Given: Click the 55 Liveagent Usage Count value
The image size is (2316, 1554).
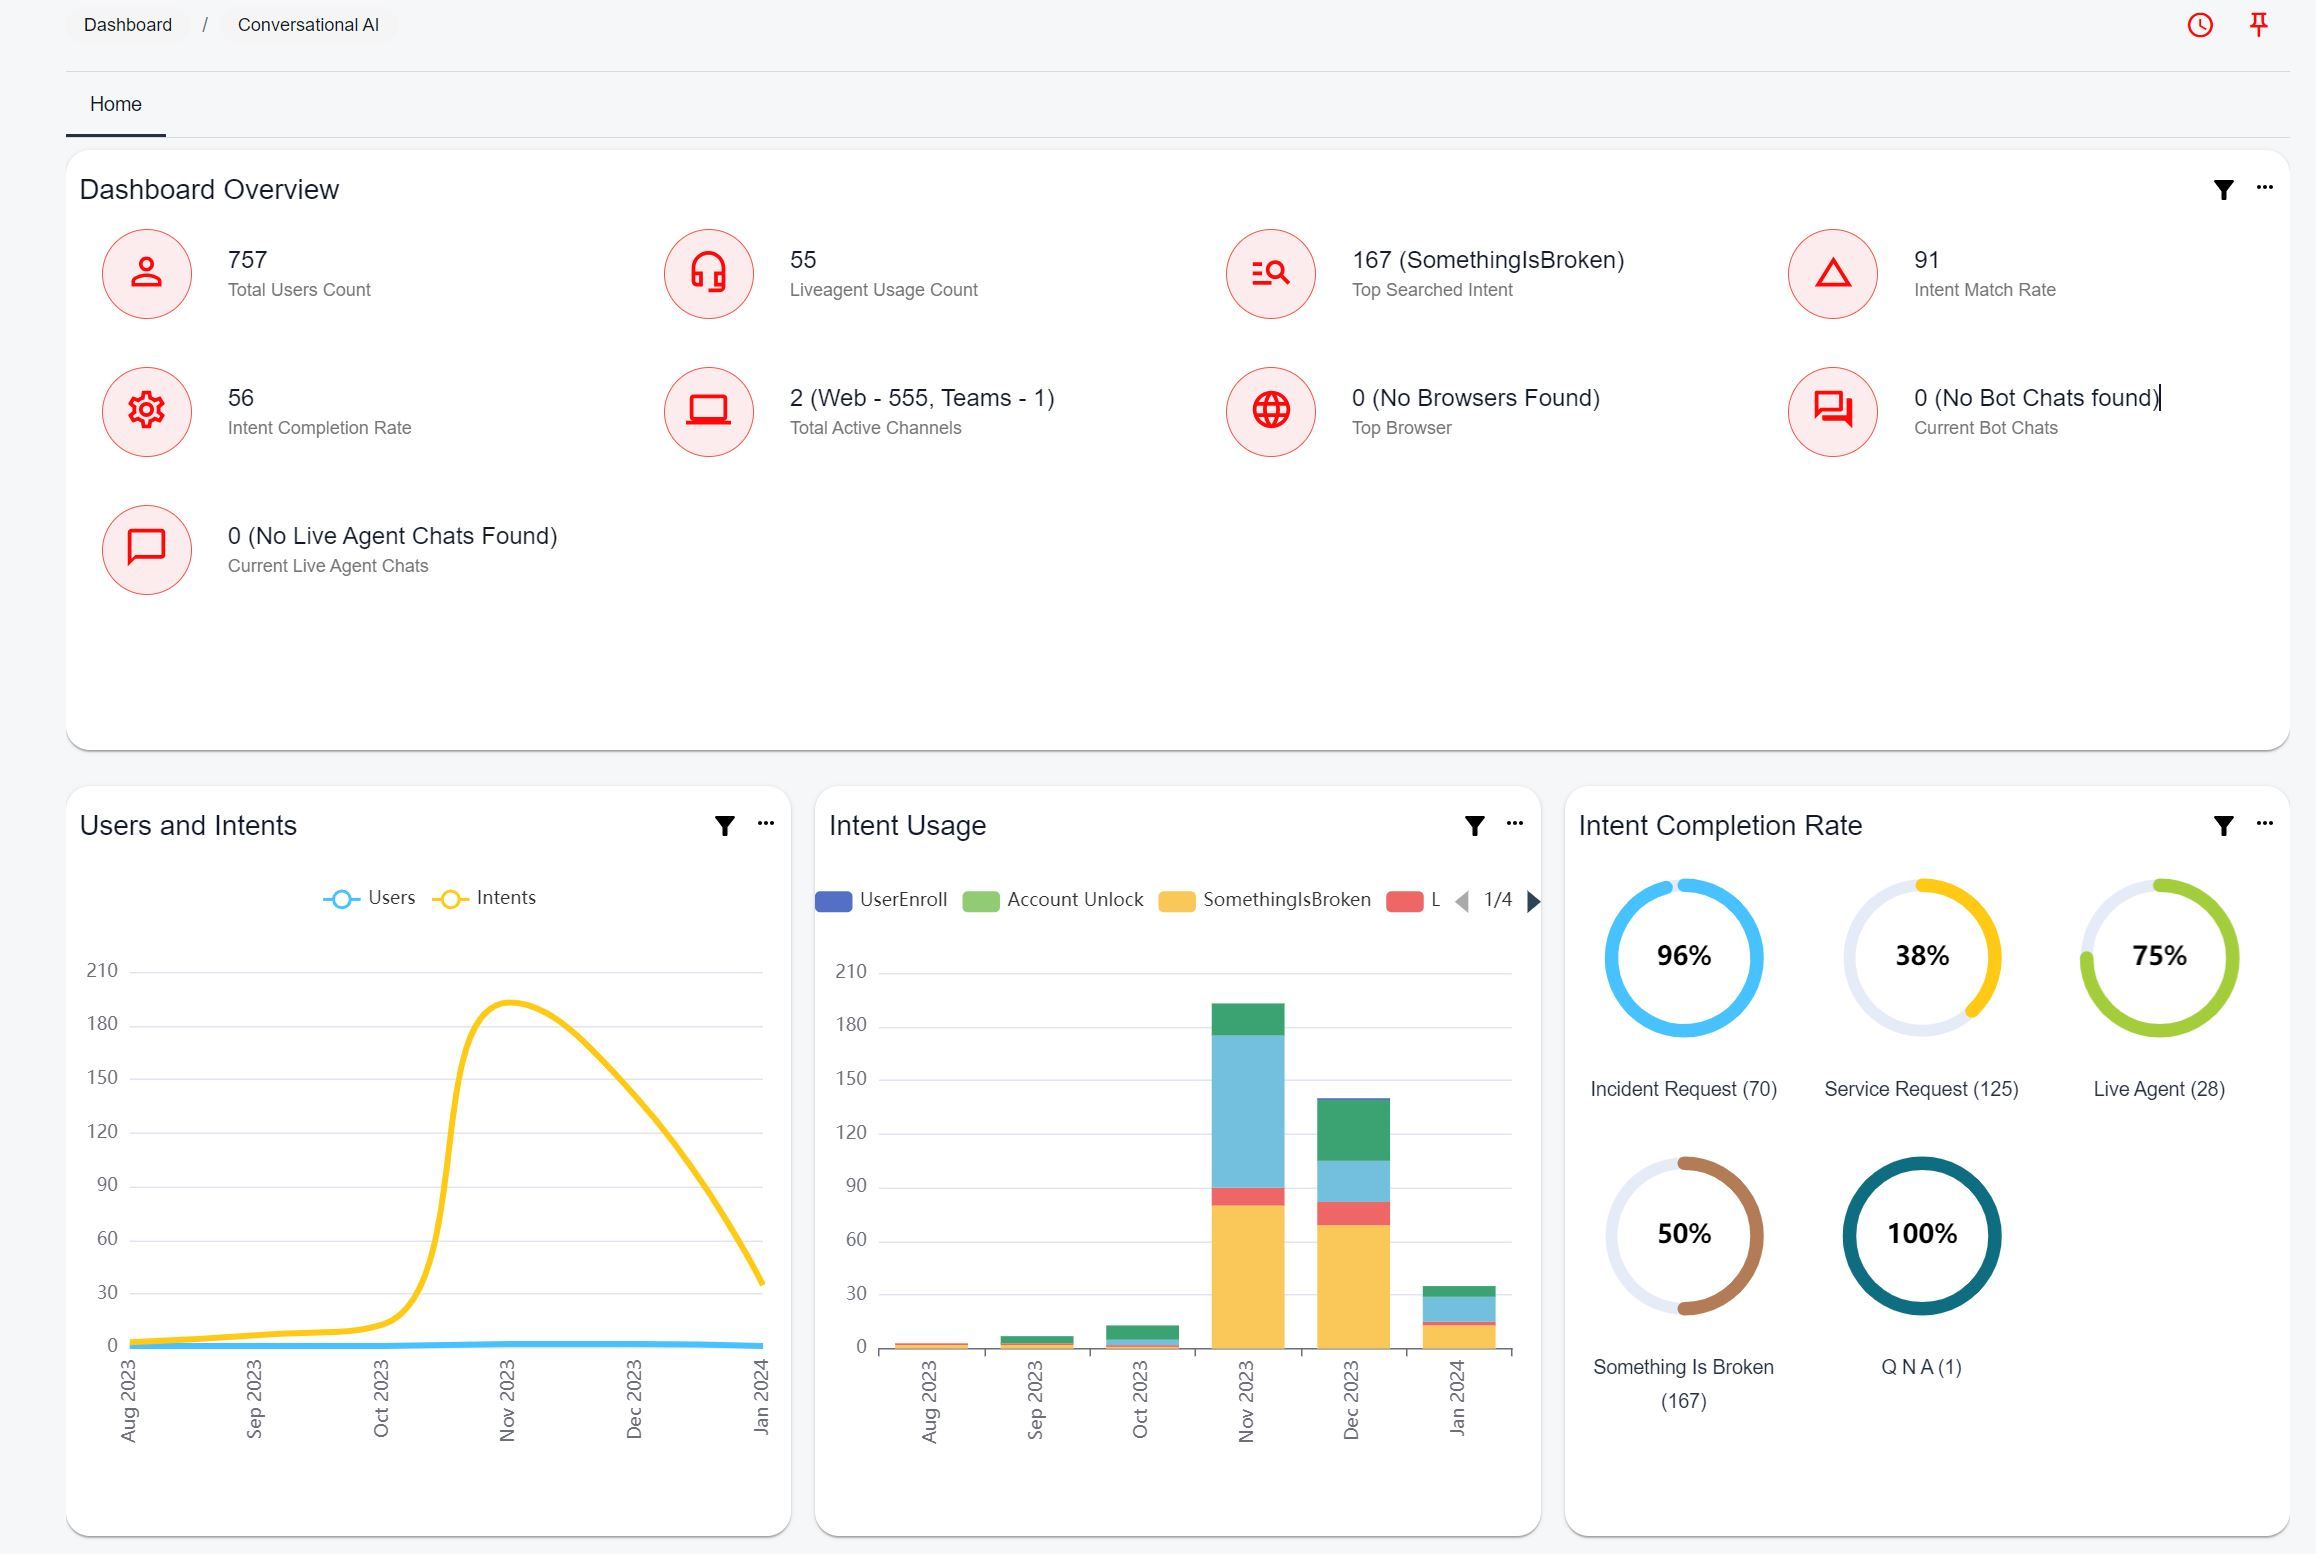Looking at the screenshot, I should [803, 260].
